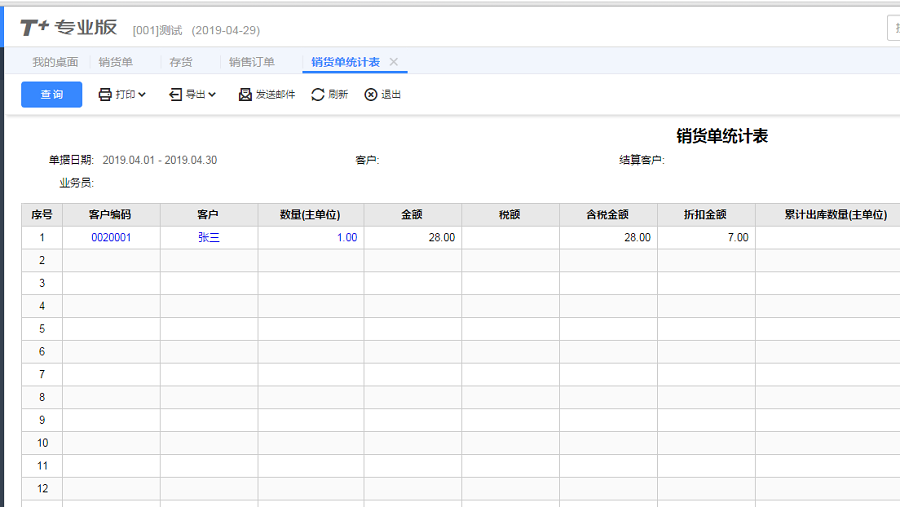This screenshot has width=900, height=507.
Task: Close the 销货单统计表 tab
Action: [x=394, y=62]
